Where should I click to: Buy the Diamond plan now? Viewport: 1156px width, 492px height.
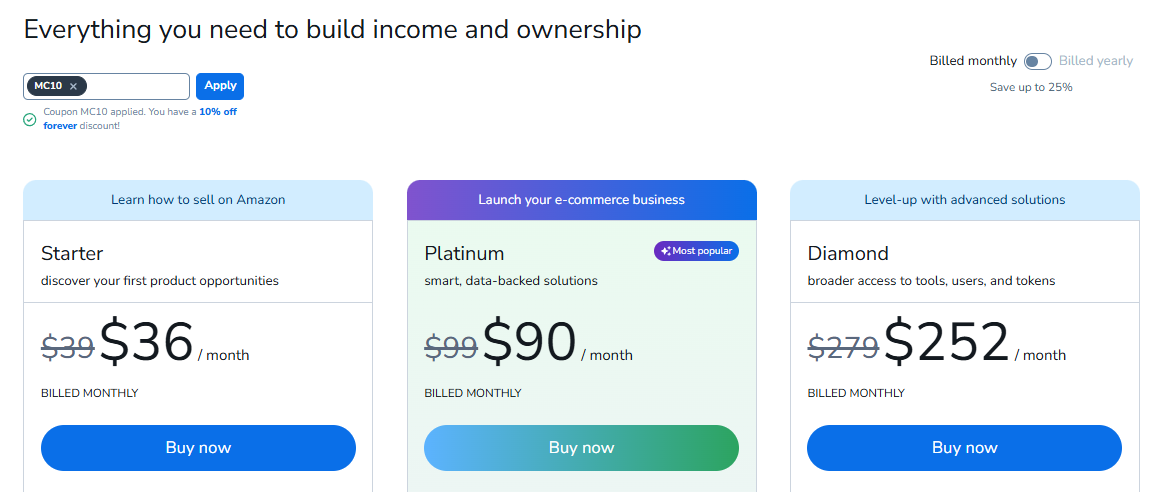point(964,448)
